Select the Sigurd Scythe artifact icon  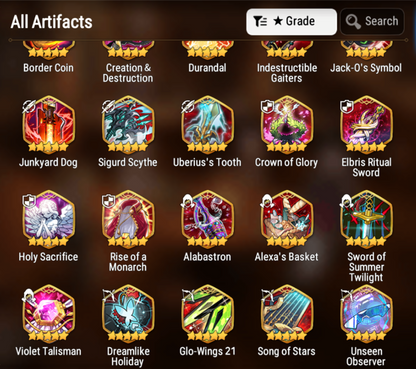[x=128, y=125]
